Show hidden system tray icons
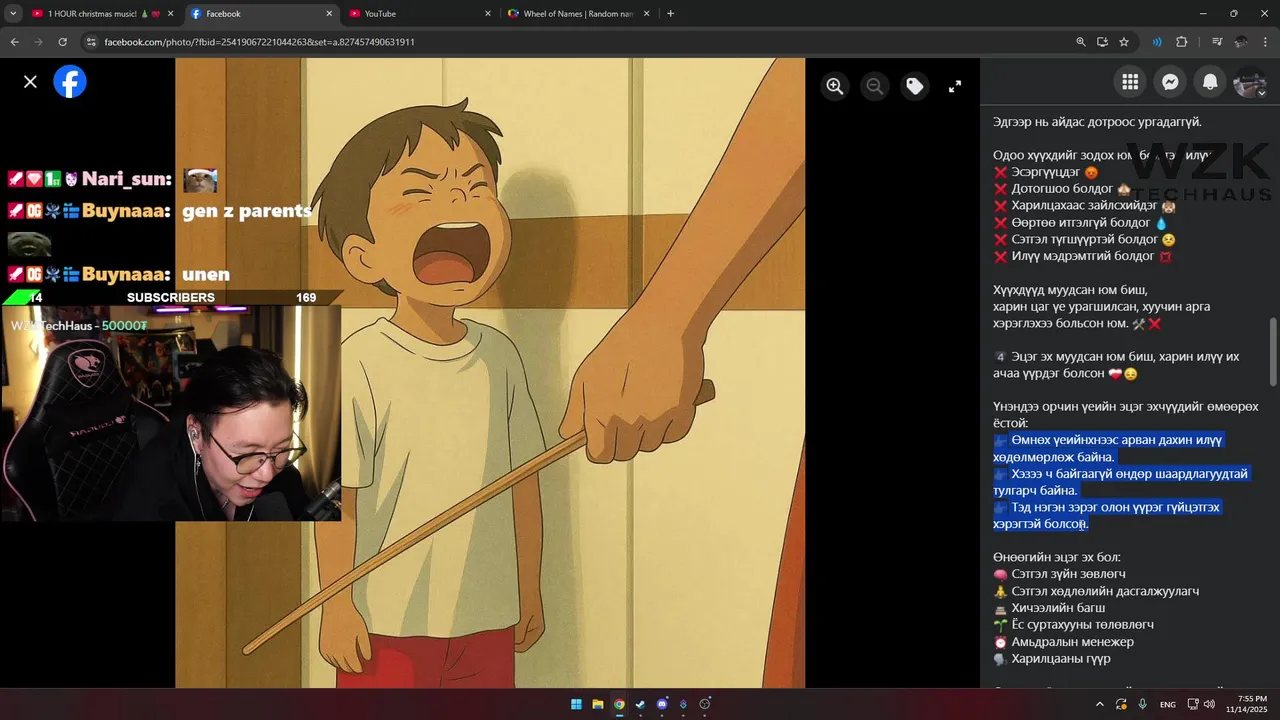This screenshot has height=720, width=1280. point(1100,704)
